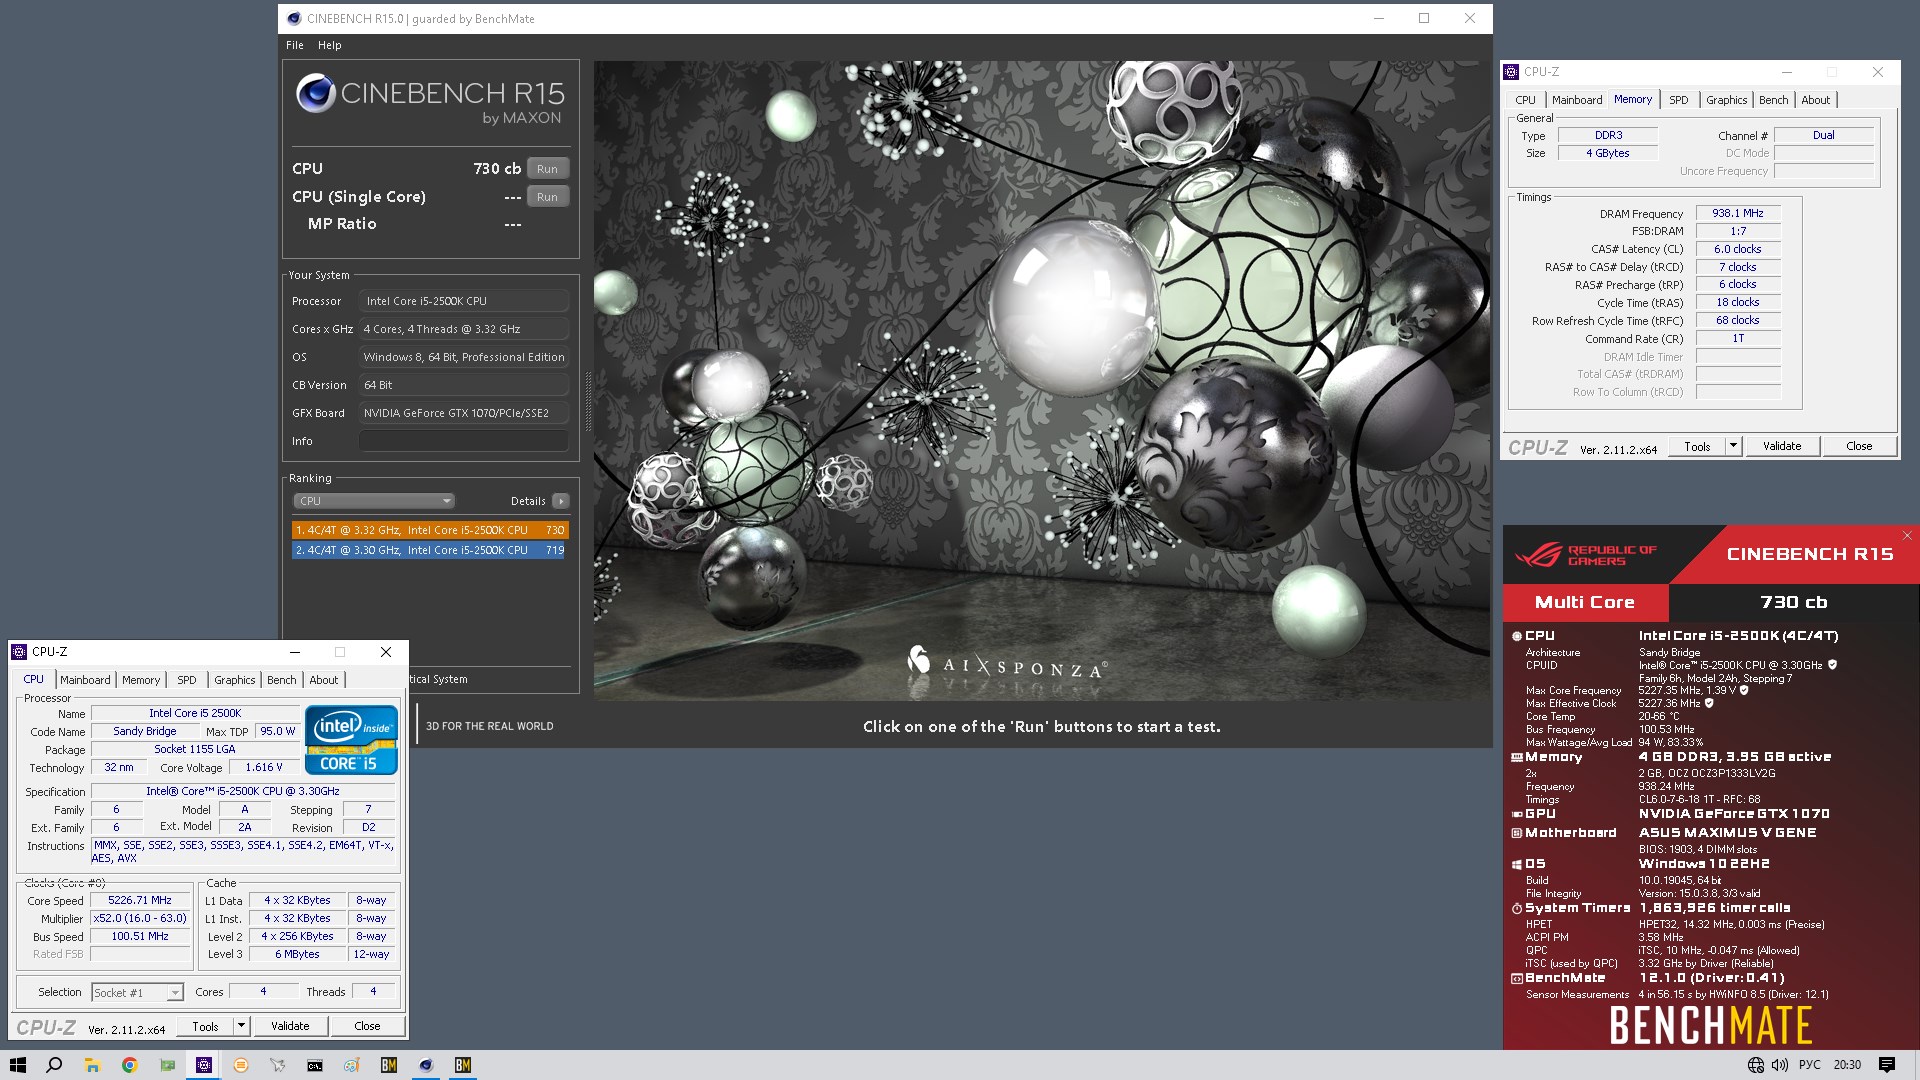Expand the Ranking CPU dropdown
1920x1080 pixels.
click(x=374, y=501)
